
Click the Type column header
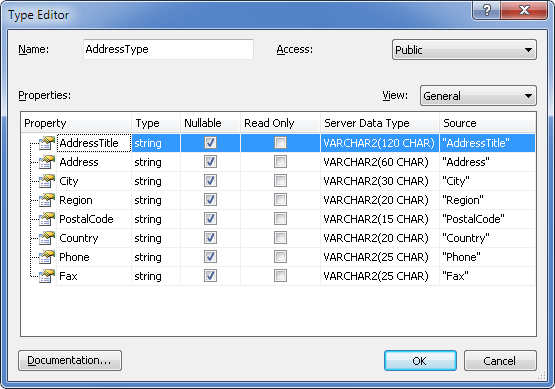coord(156,123)
